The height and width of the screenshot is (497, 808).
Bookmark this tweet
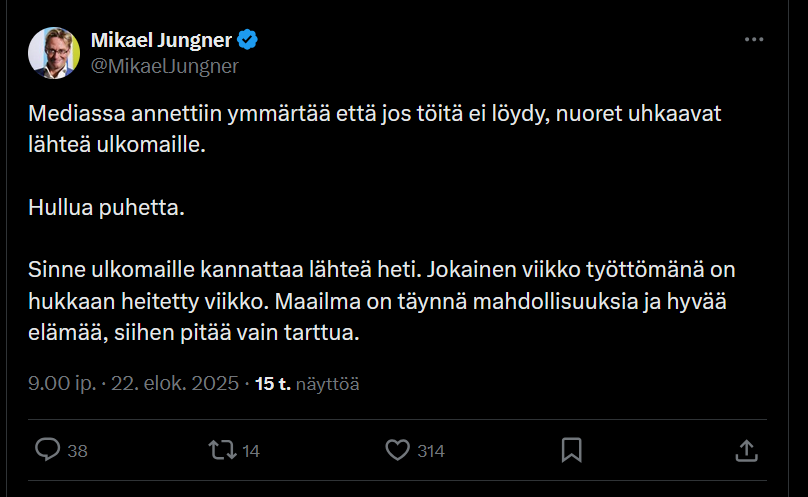pos(571,450)
